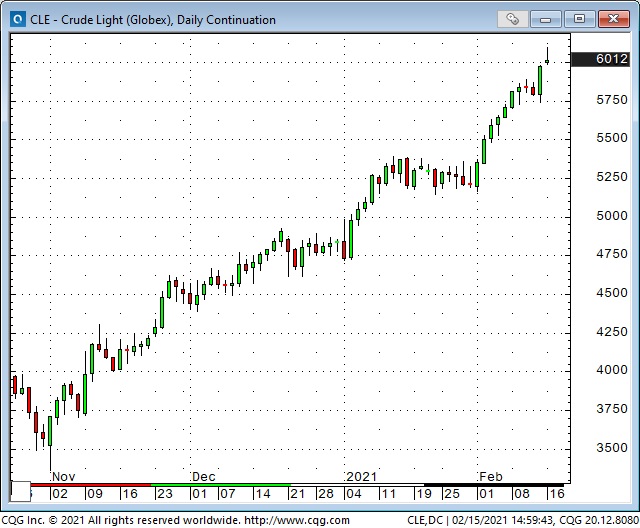
Task: Click the tall green candle below 5500
Action: [484, 151]
